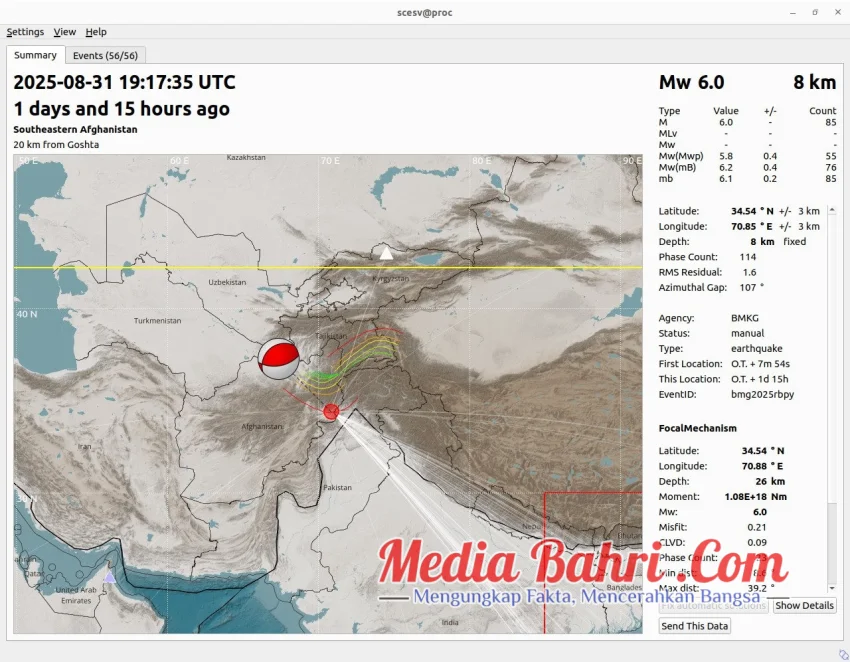Click the mb row value 6.1

726,179
